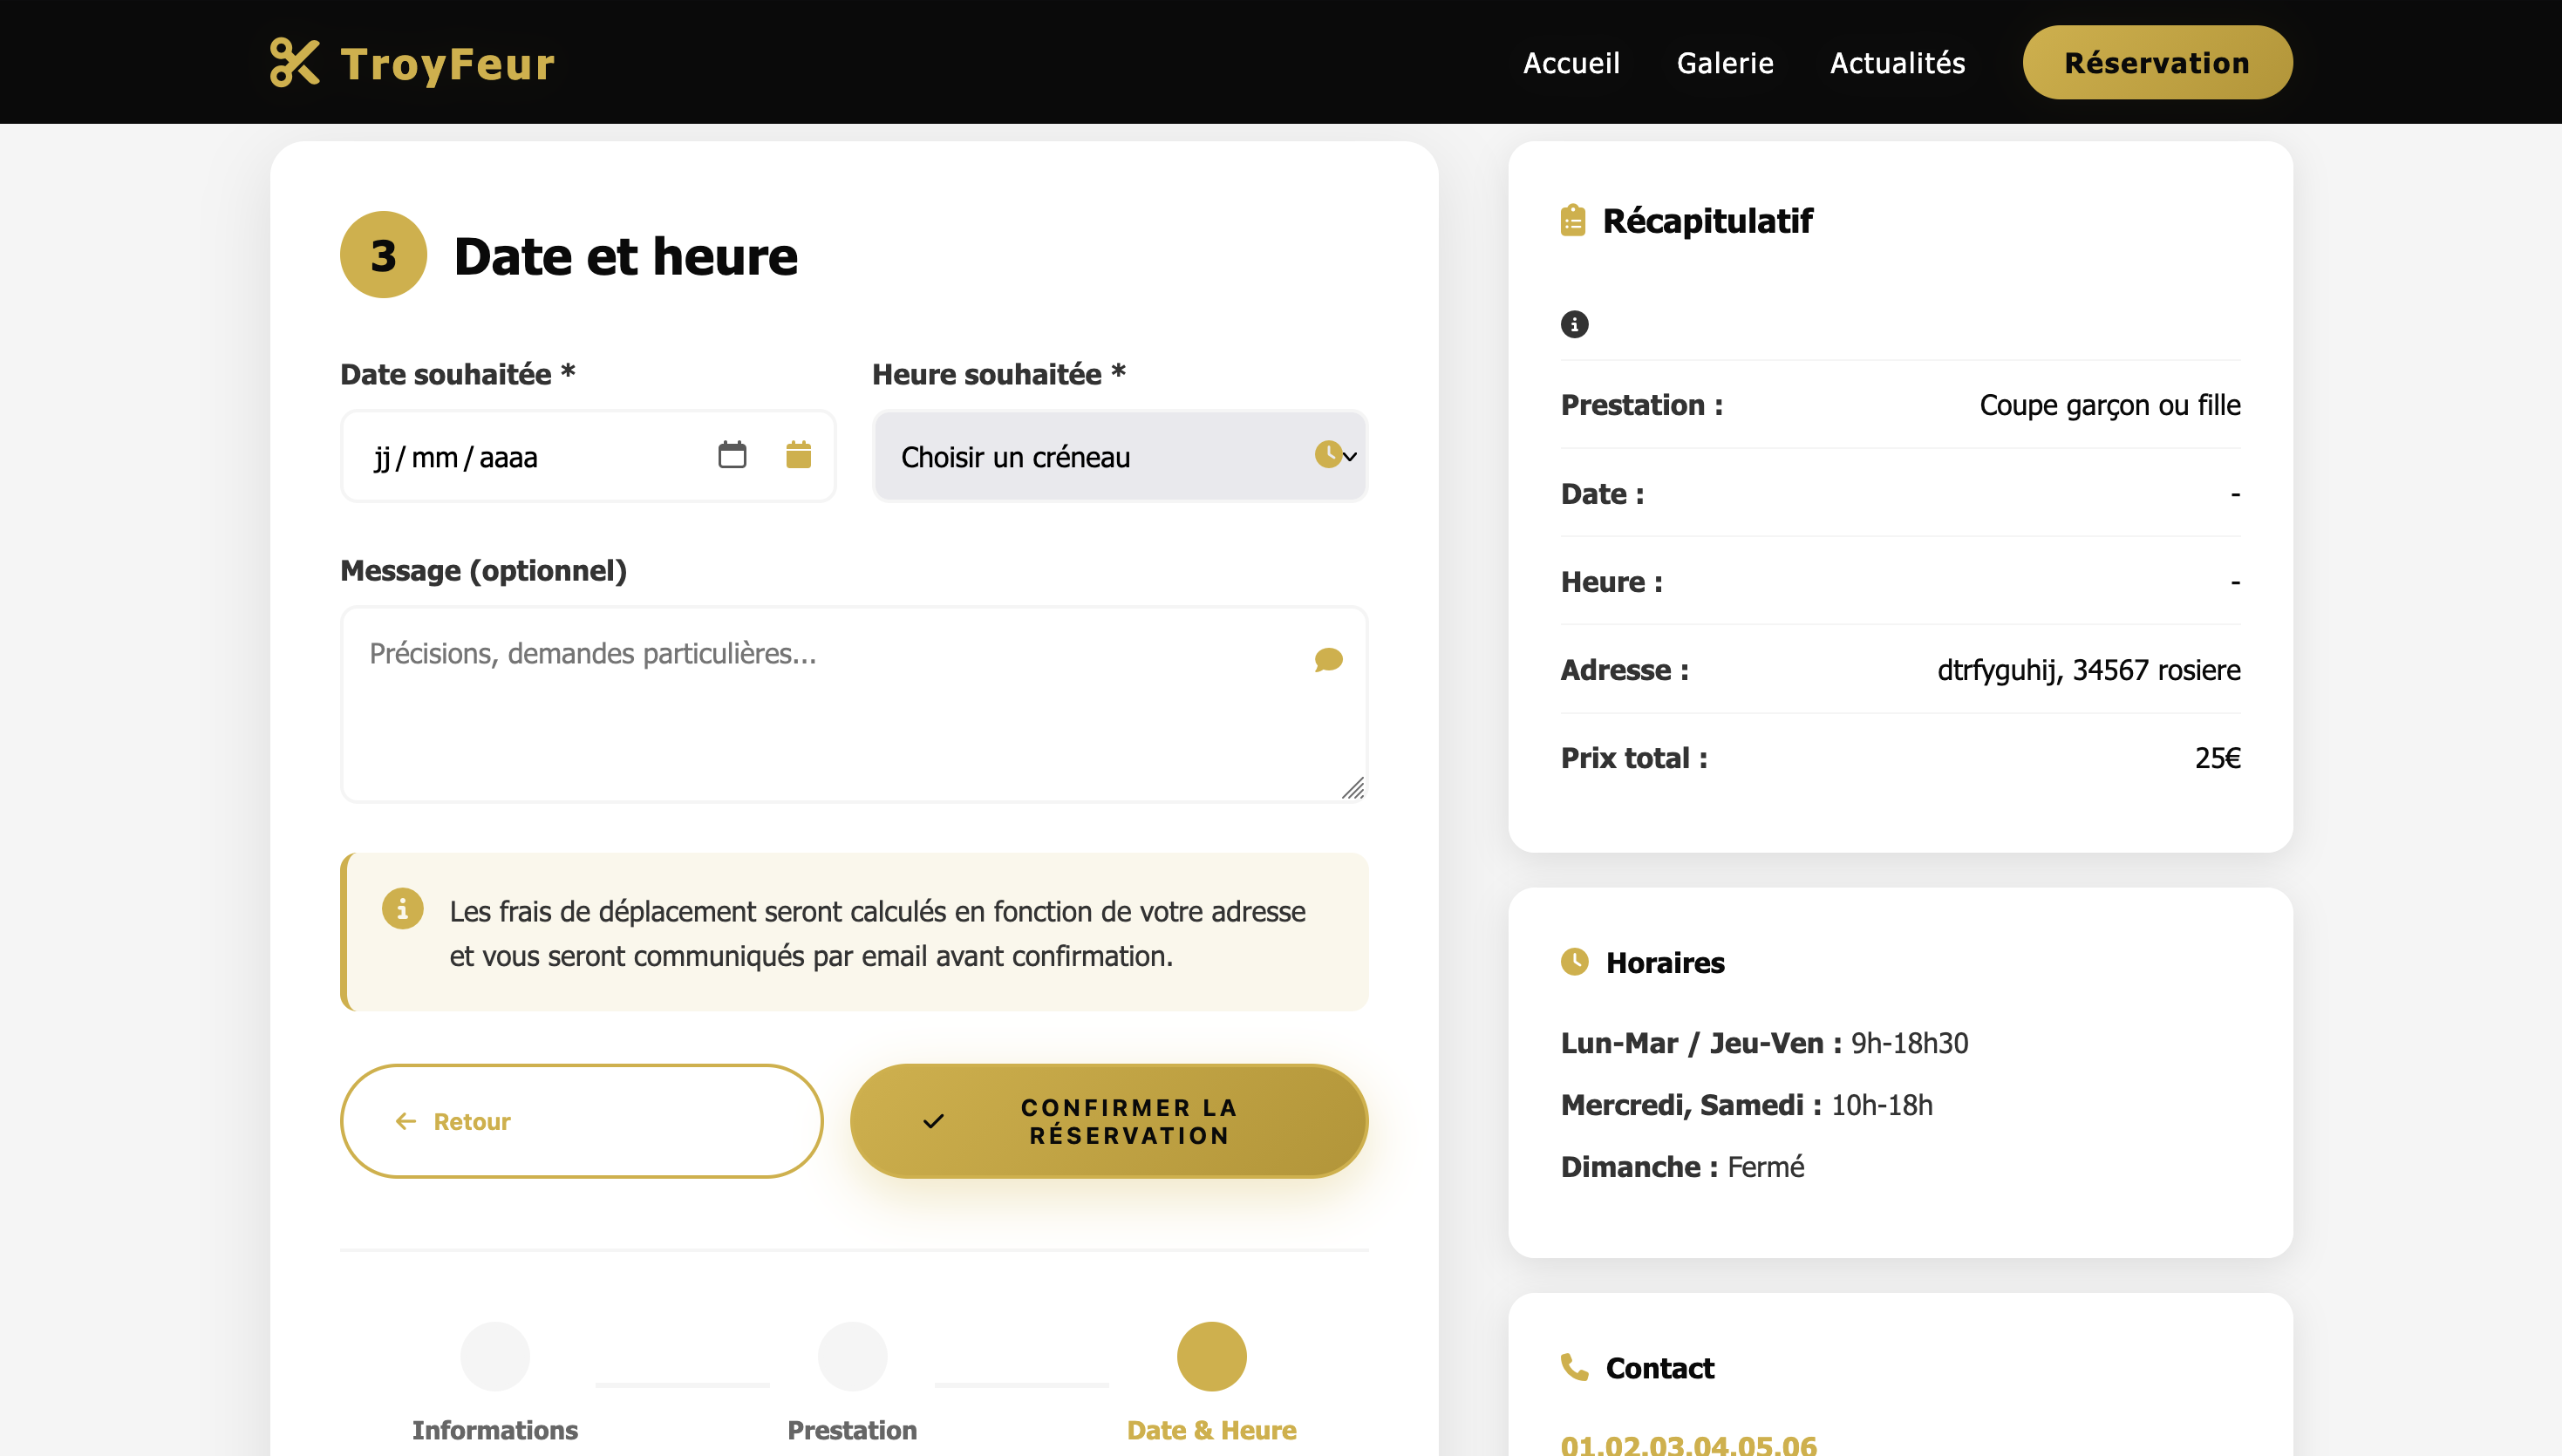The width and height of the screenshot is (2562, 1456).
Task: Go back with the Retour button
Action: tap(581, 1121)
